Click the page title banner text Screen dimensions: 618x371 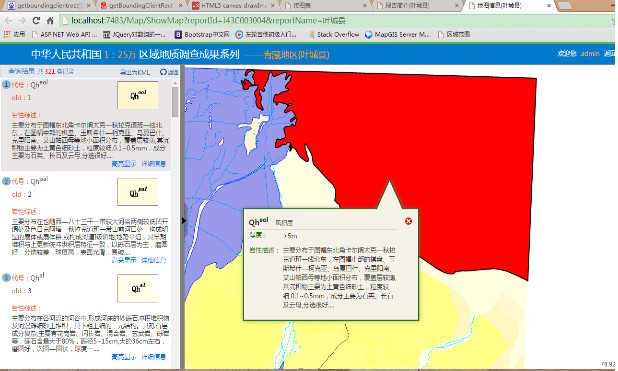point(135,54)
